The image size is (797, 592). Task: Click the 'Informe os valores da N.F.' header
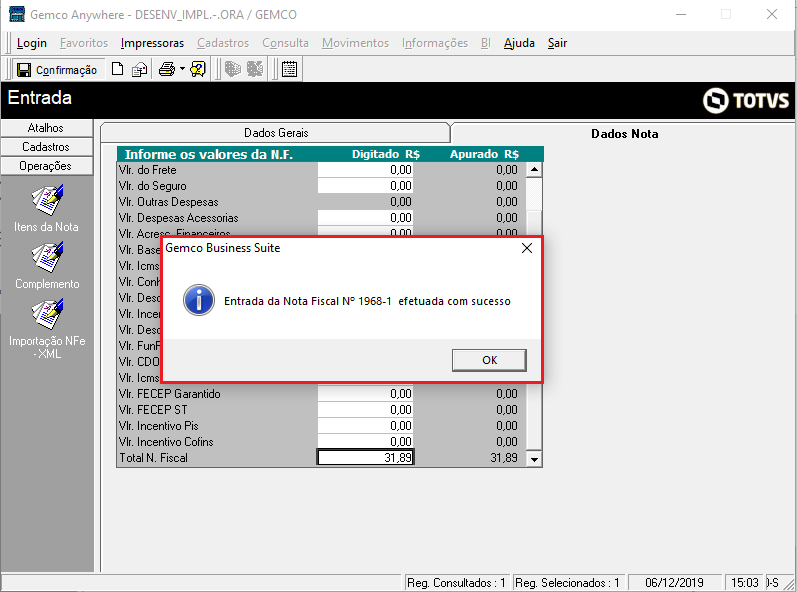coord(209,154)
